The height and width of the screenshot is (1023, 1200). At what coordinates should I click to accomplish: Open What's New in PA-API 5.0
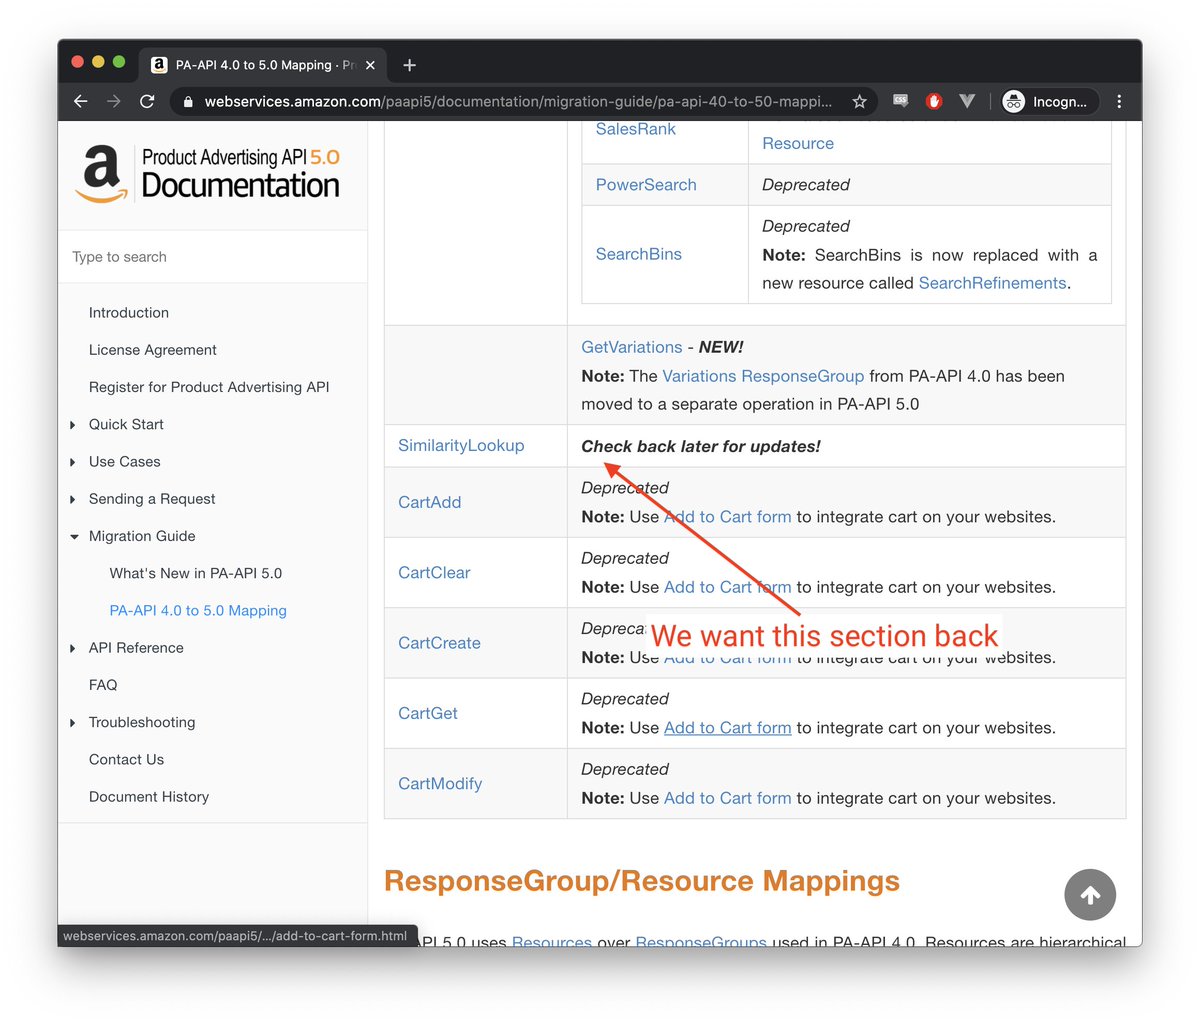(x=196, y=573)
